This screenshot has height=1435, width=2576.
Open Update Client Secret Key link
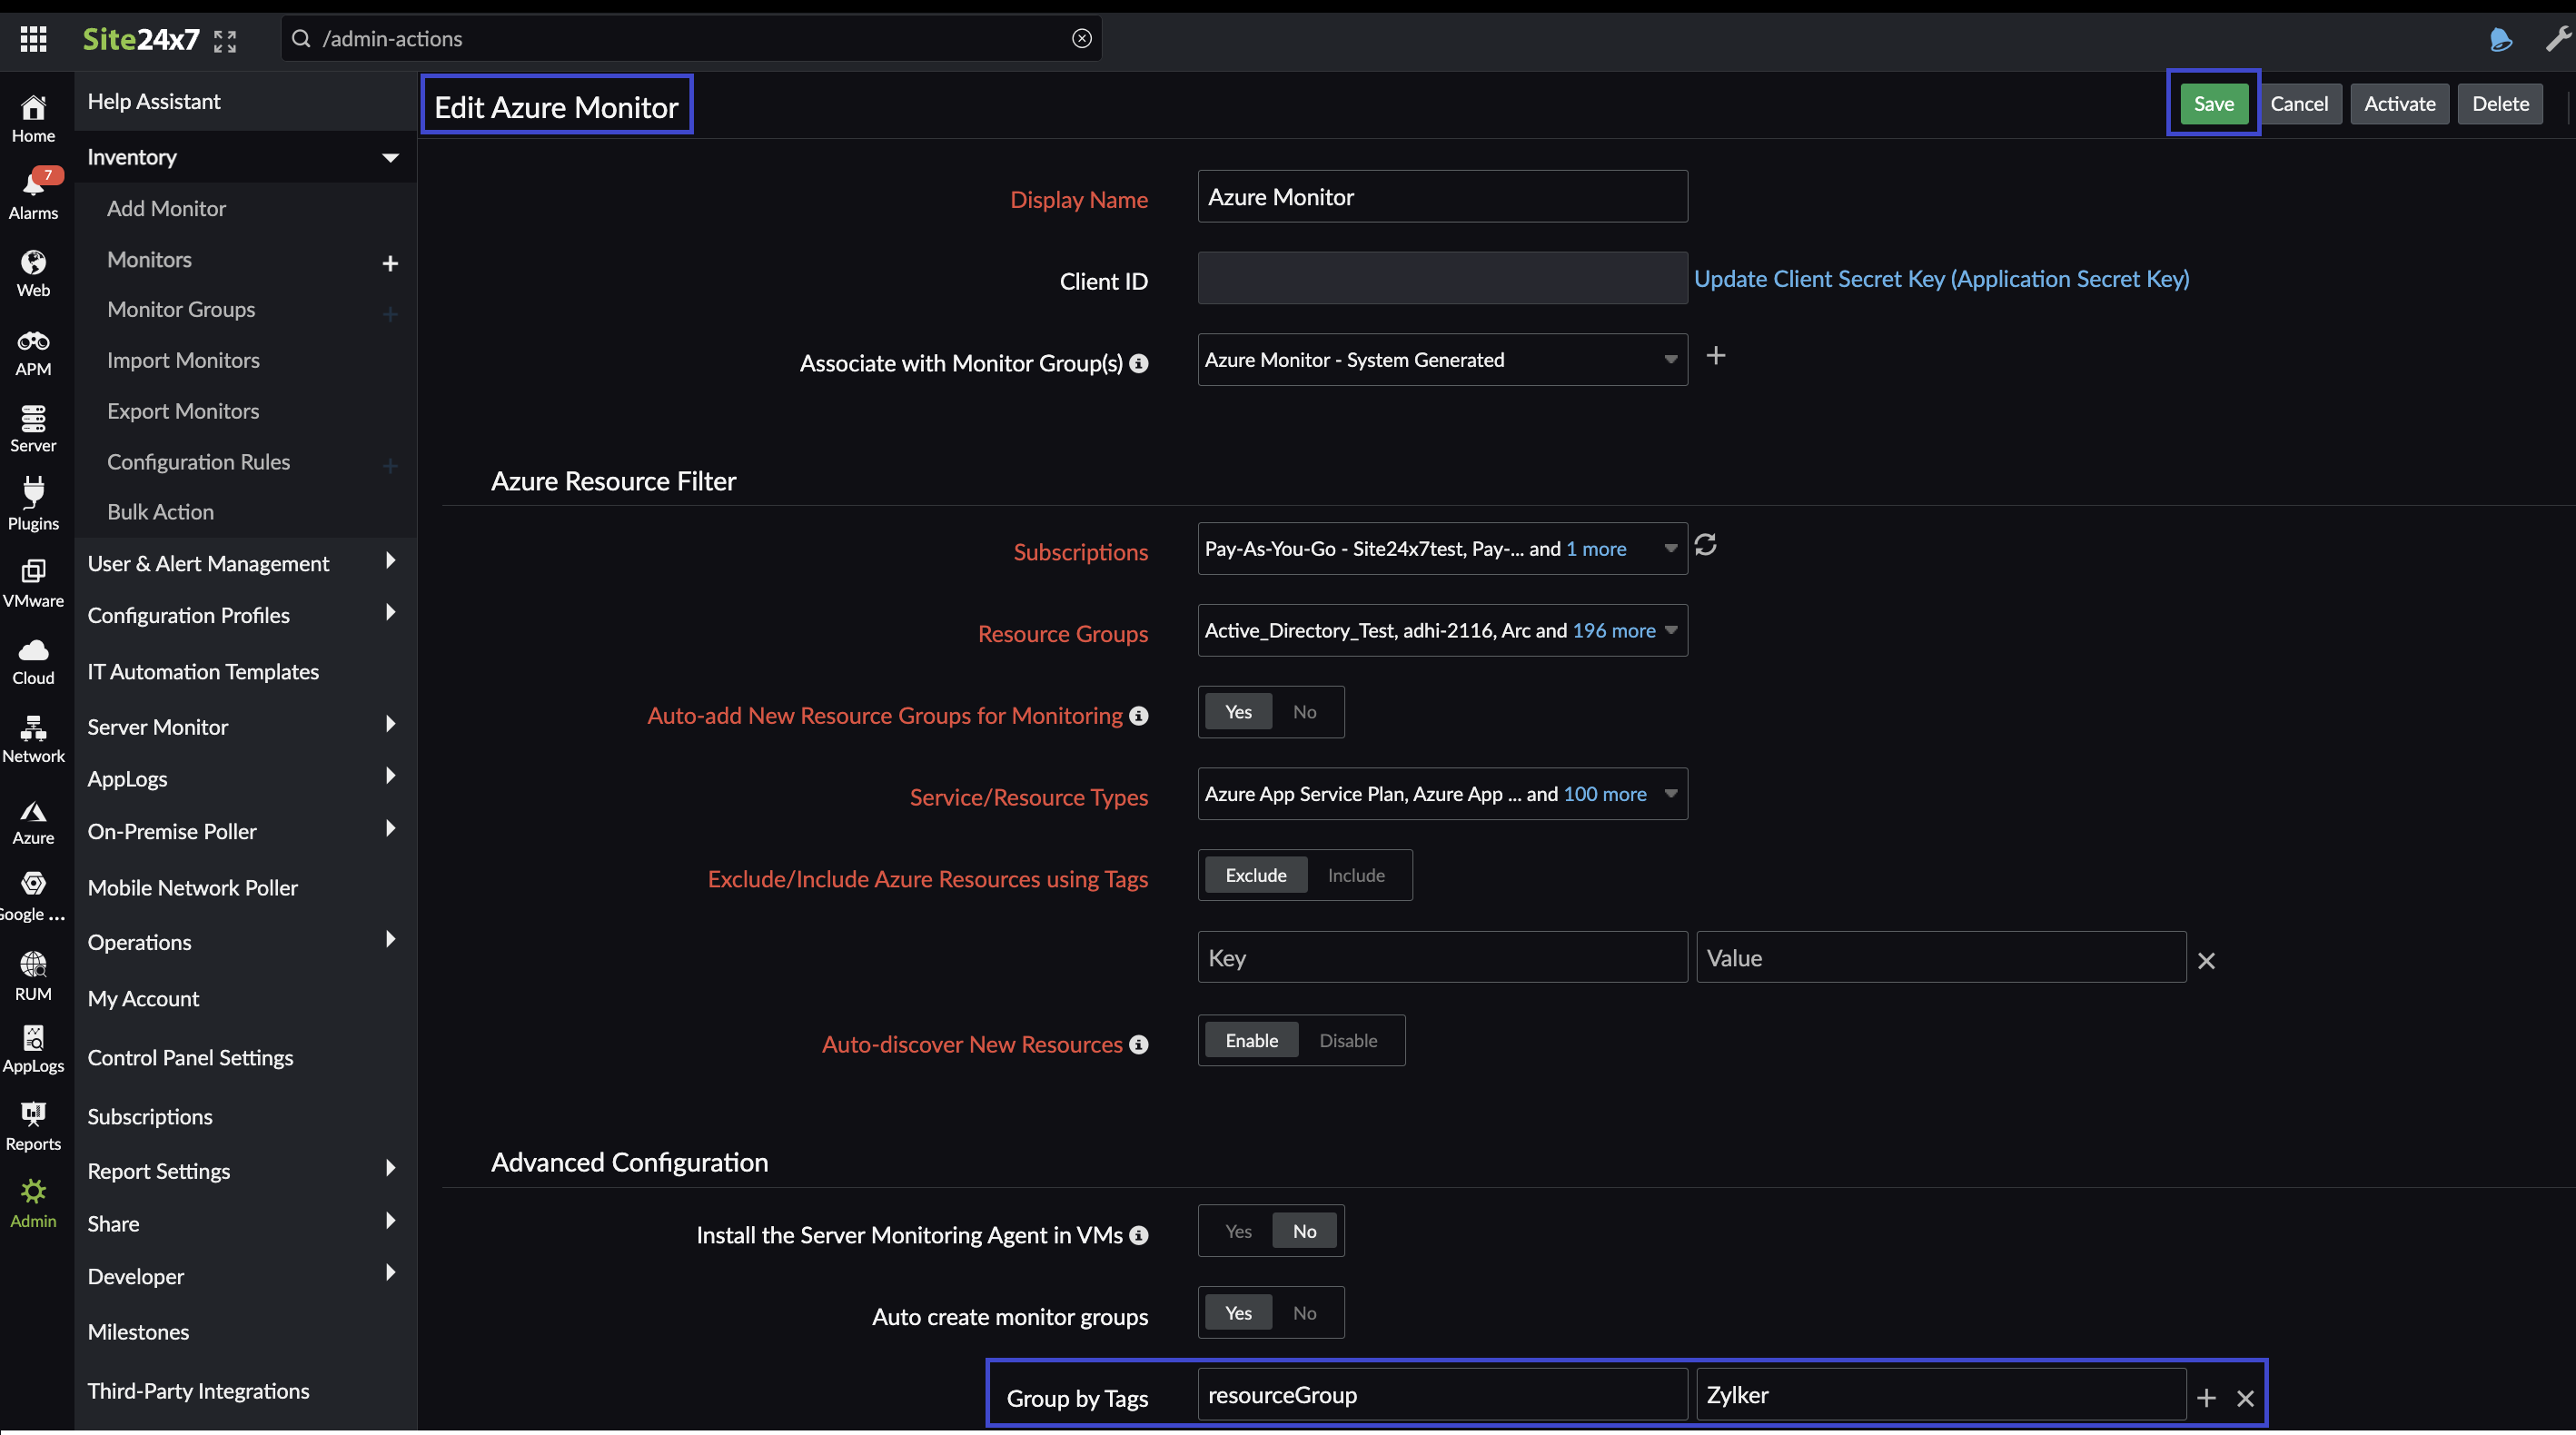[1941, 279]
